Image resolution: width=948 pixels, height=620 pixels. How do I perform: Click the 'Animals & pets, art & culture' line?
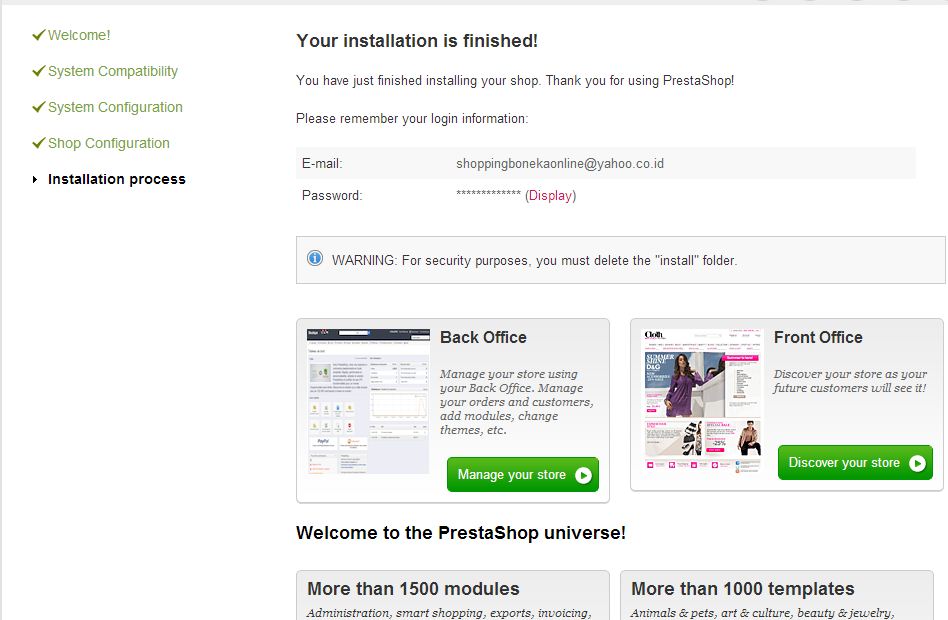763,613
